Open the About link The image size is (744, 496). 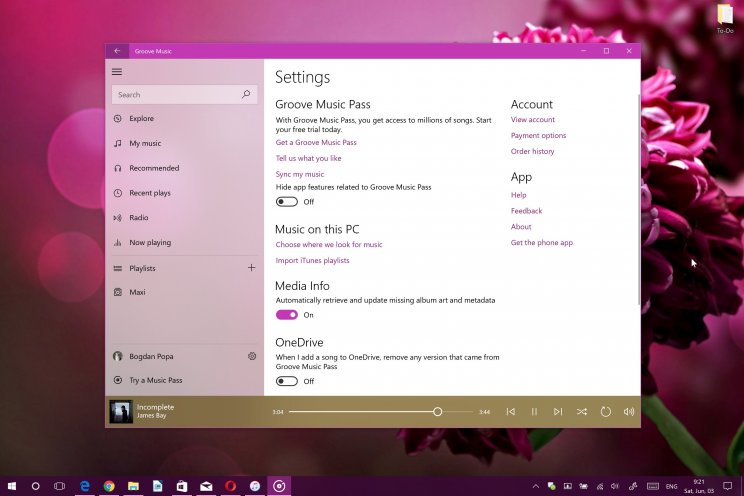tap(521, 226)
